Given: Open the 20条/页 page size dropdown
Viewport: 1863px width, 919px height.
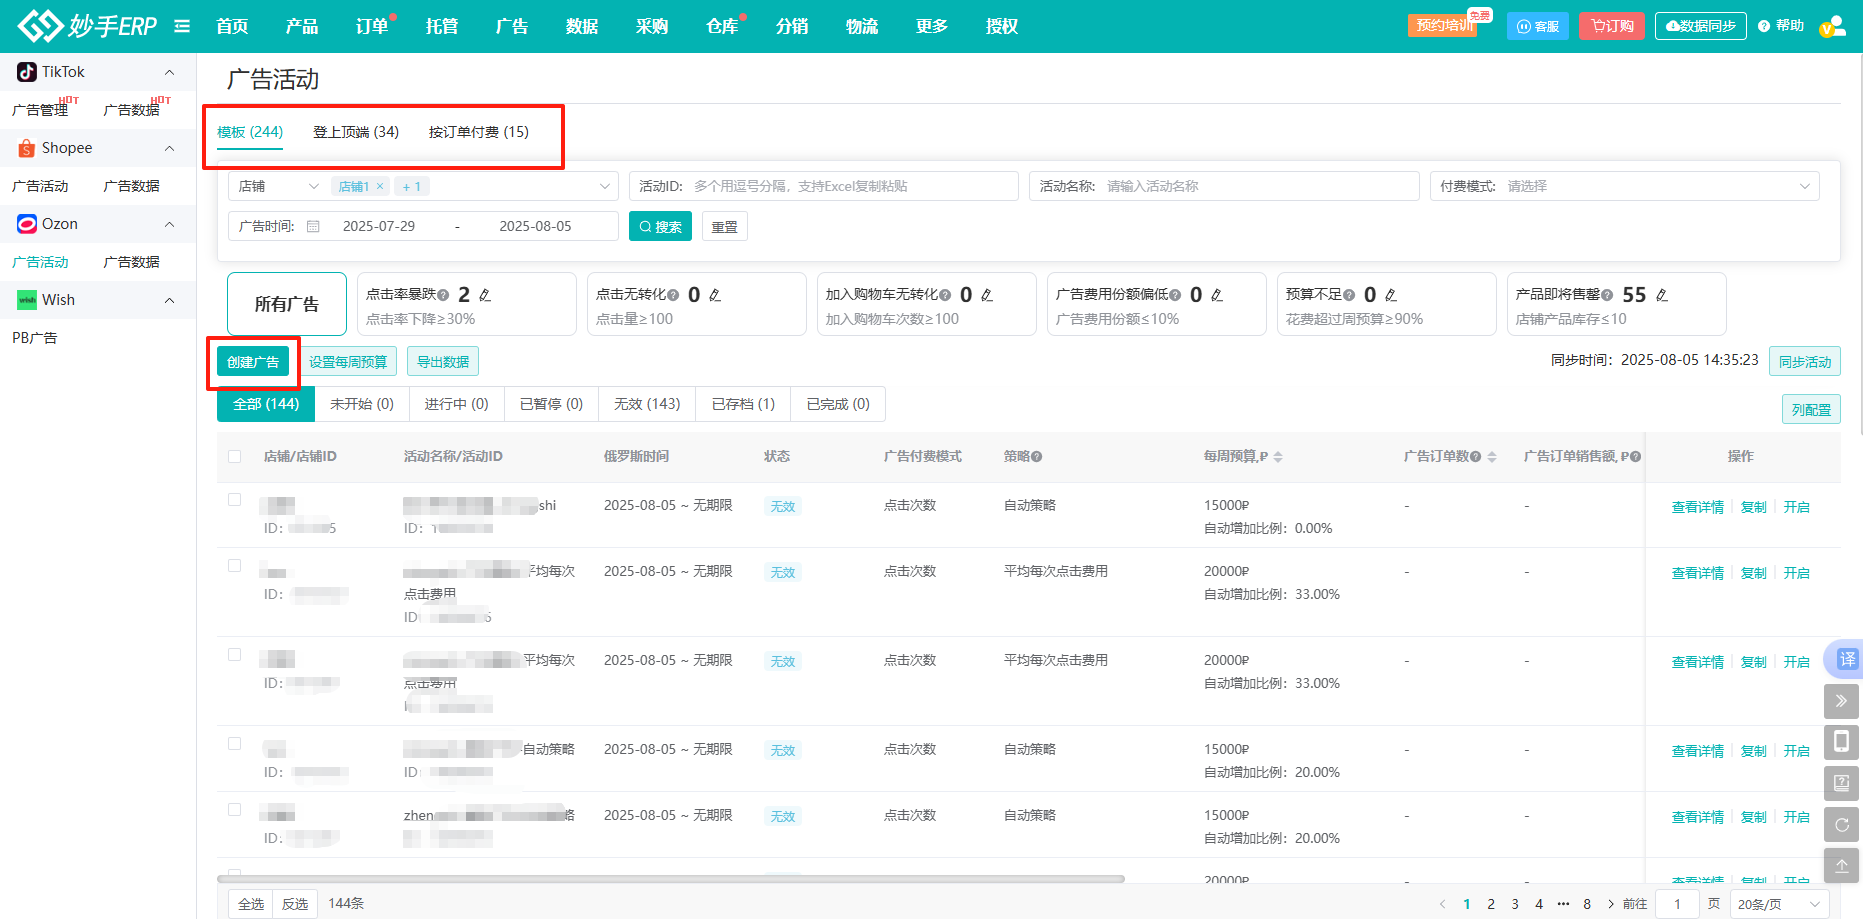Looking at the screenshot, I should pos(1779,904).
